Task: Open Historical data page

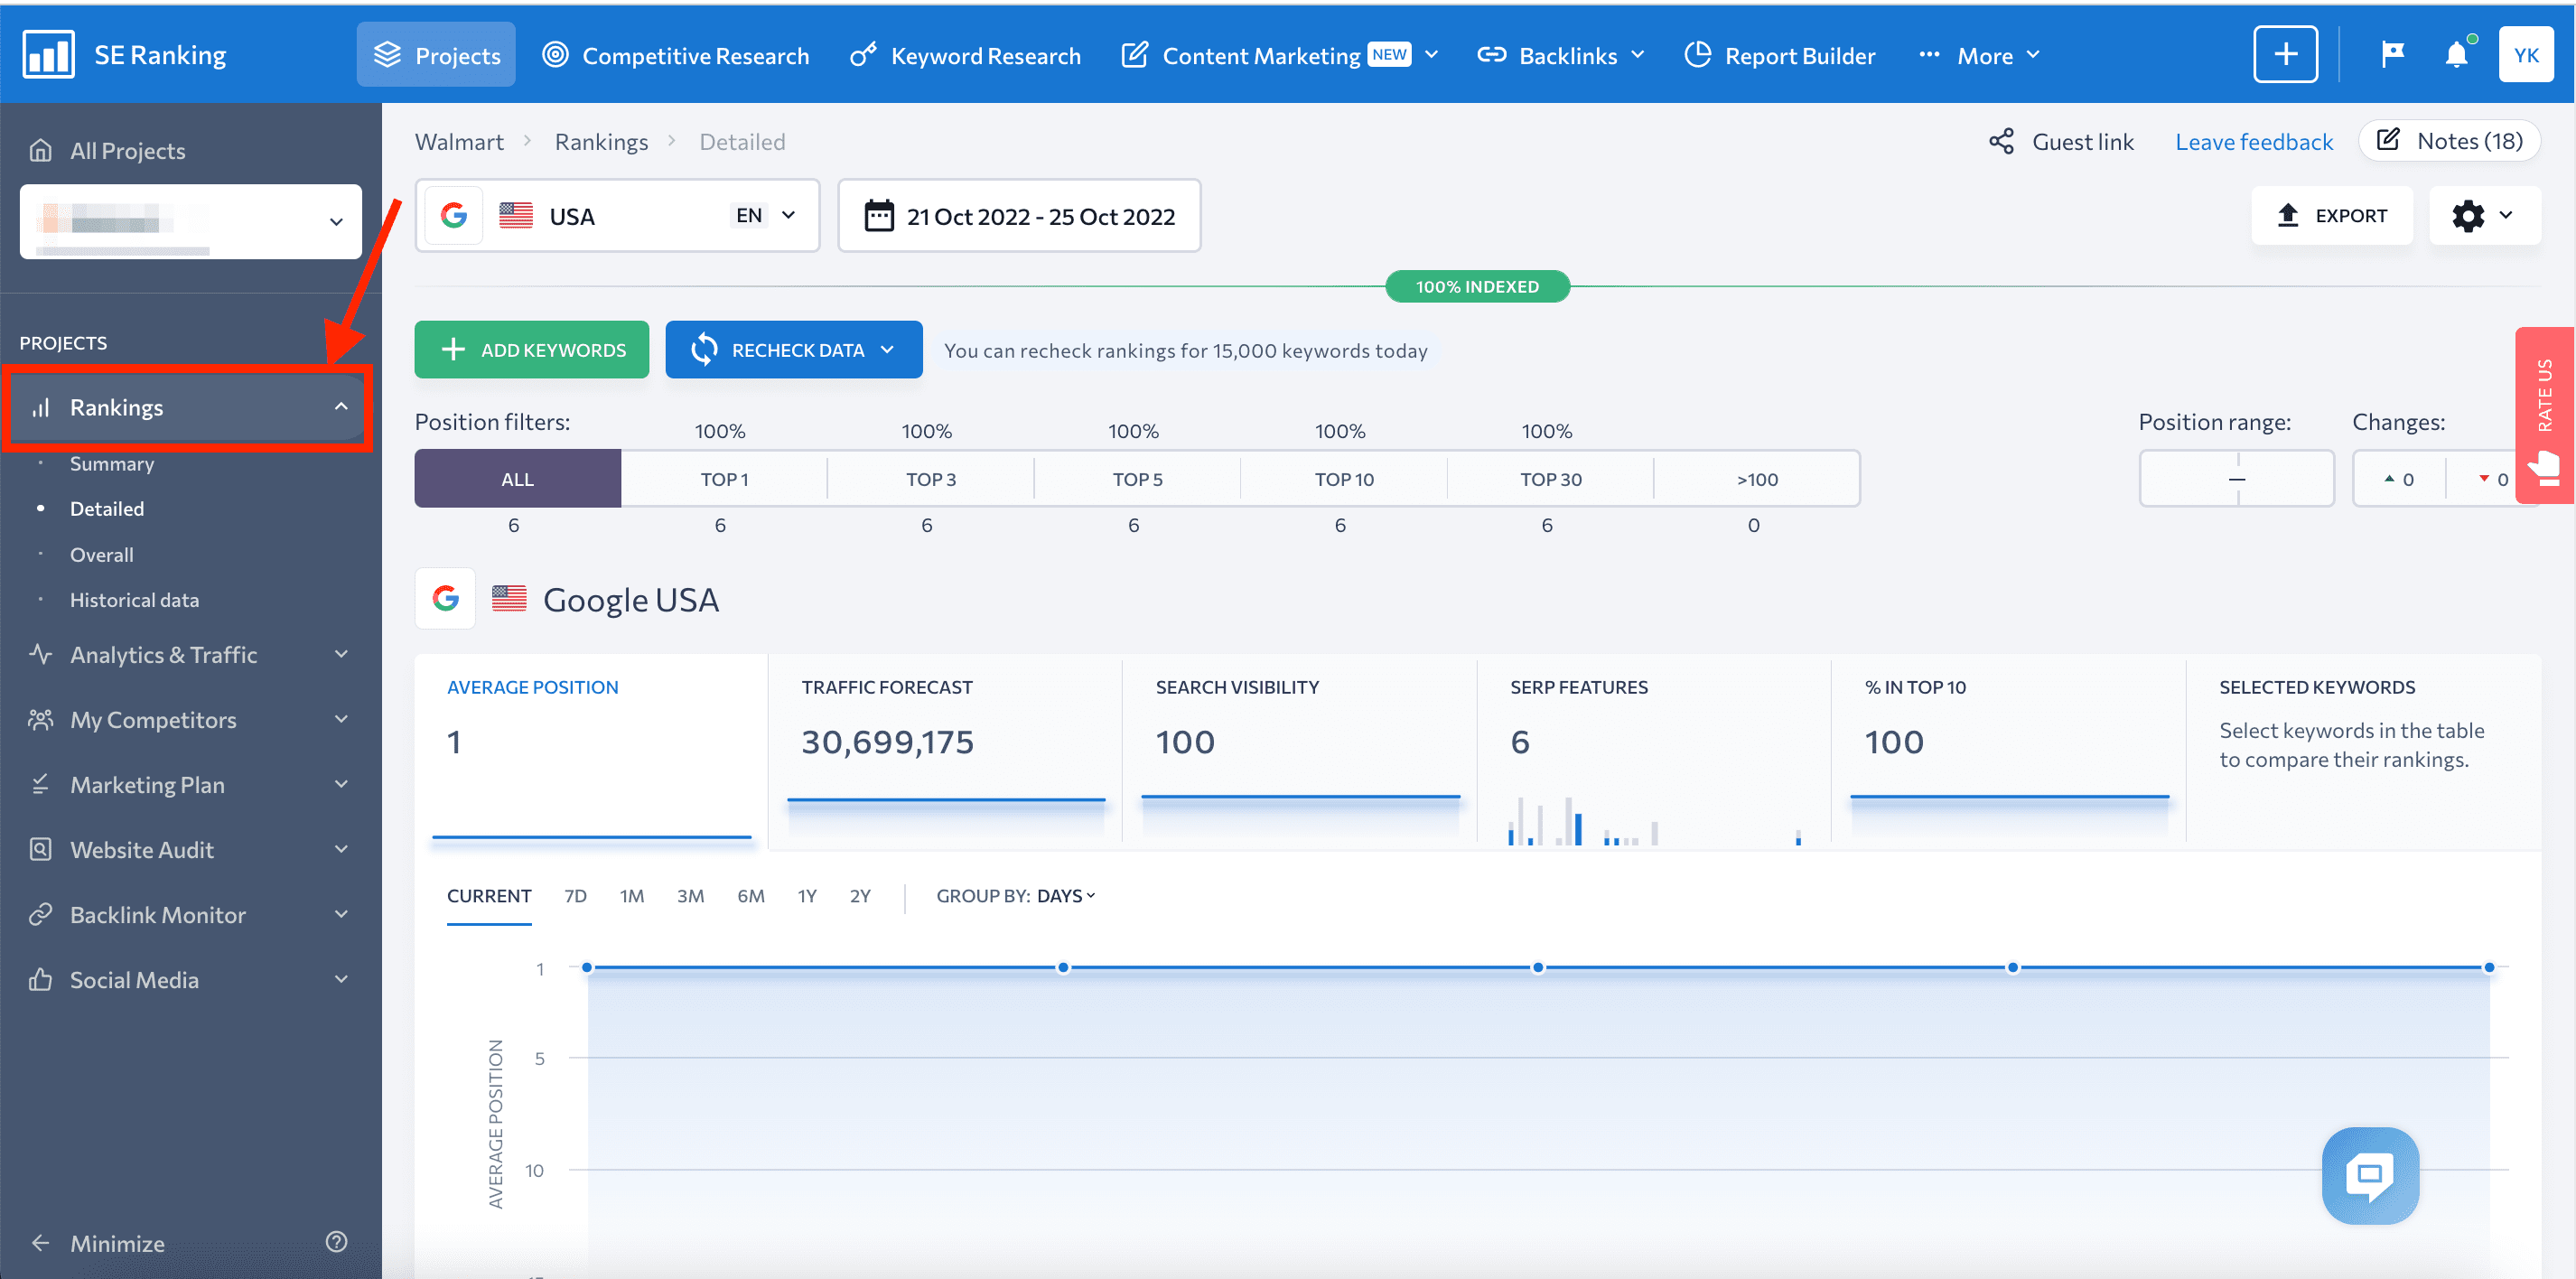Action: click(134, 599)
